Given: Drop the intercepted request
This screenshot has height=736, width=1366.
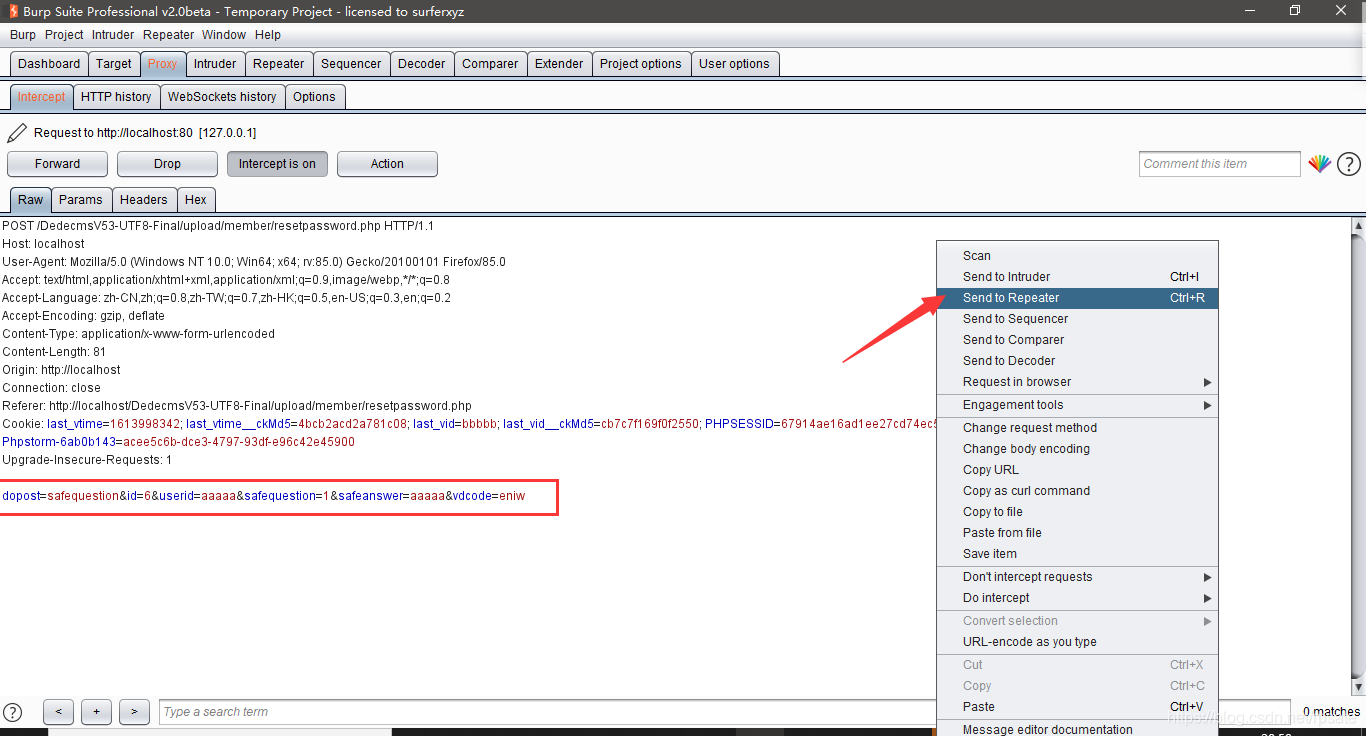Looking at the screenshot, I should click(167, 164).
